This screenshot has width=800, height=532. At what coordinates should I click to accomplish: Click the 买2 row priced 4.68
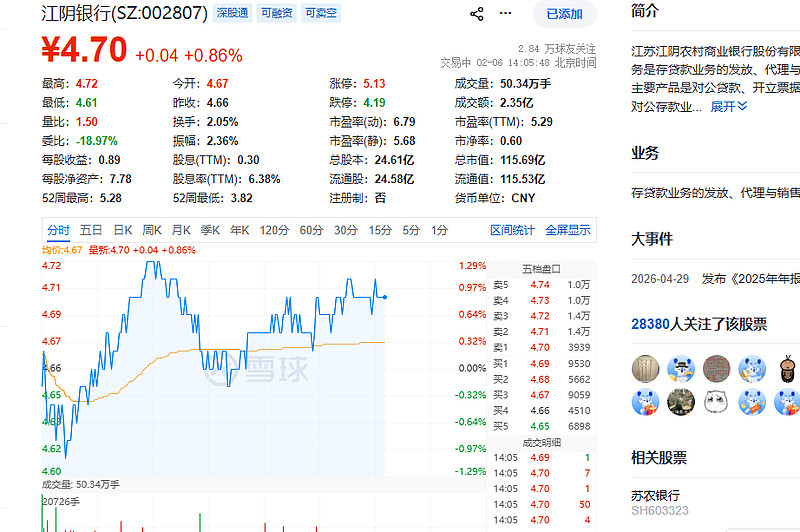[541, 379]
